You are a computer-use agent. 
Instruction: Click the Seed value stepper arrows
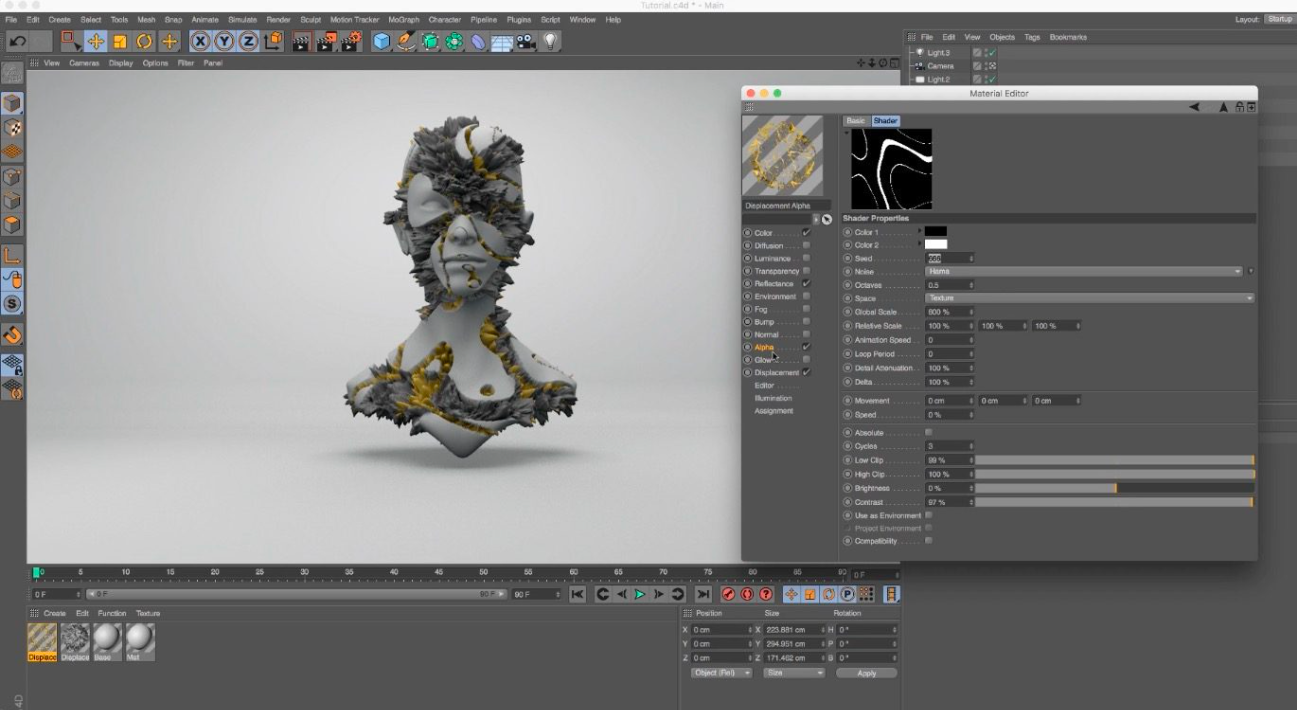[972, 258]
